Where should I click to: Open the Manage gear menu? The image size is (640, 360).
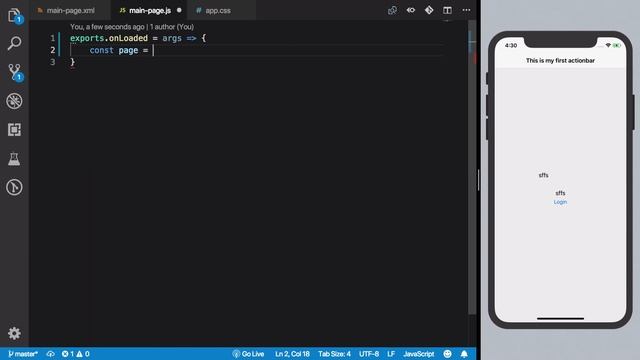click(14, 333)
